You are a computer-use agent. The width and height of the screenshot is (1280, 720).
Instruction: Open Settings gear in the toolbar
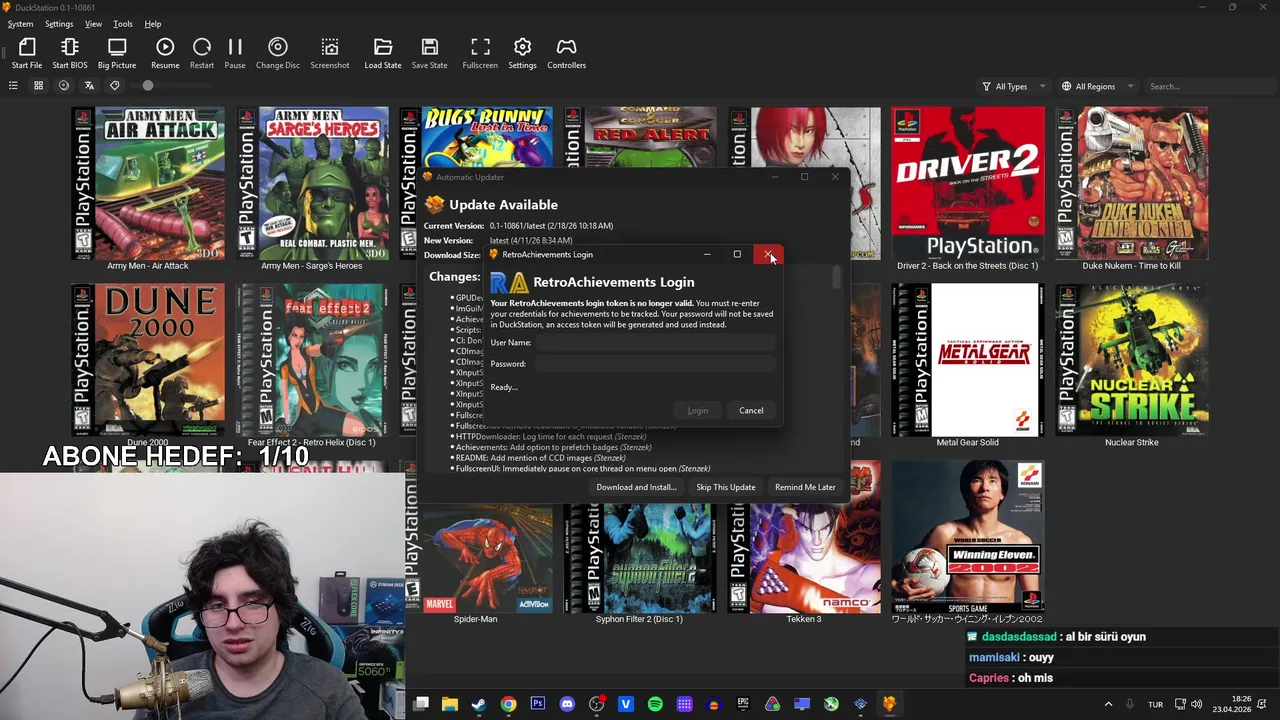point(522,54)
